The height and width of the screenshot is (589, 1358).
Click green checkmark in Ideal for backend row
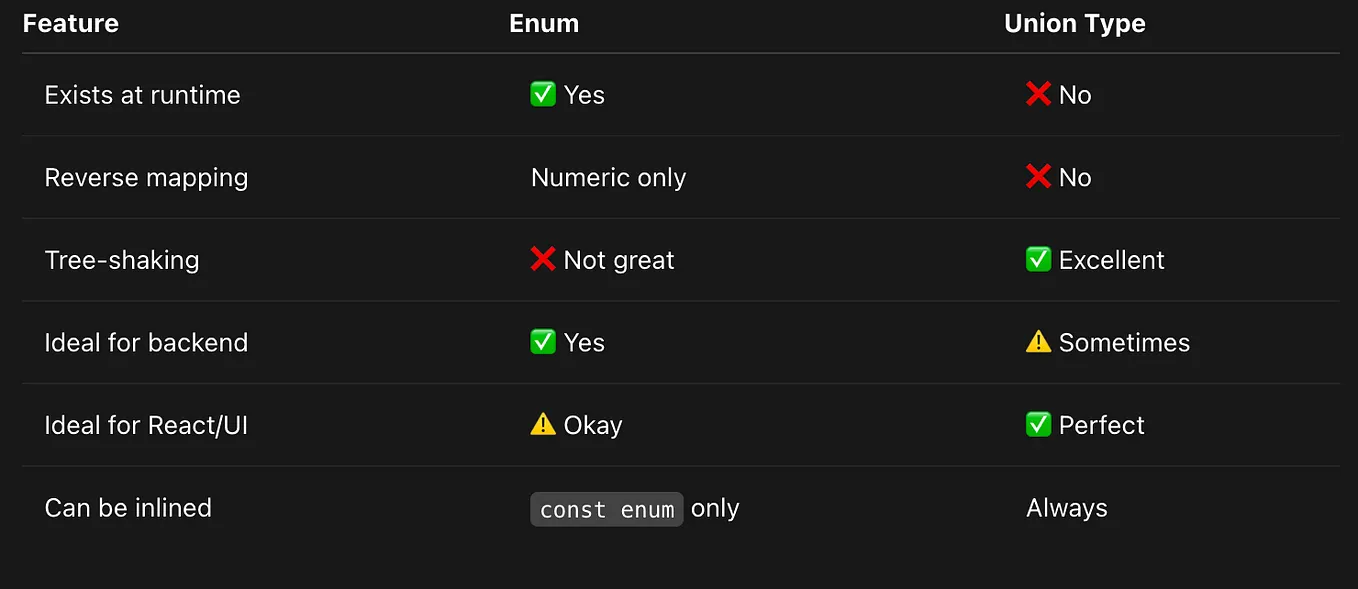(x=543, y=342)
